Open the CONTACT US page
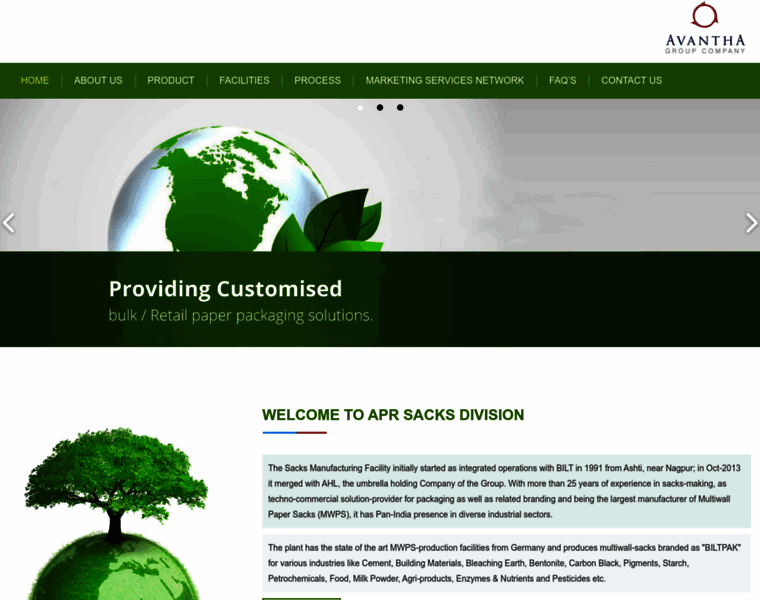The height and width of the screenshot is (600, 760). point(632,80)
